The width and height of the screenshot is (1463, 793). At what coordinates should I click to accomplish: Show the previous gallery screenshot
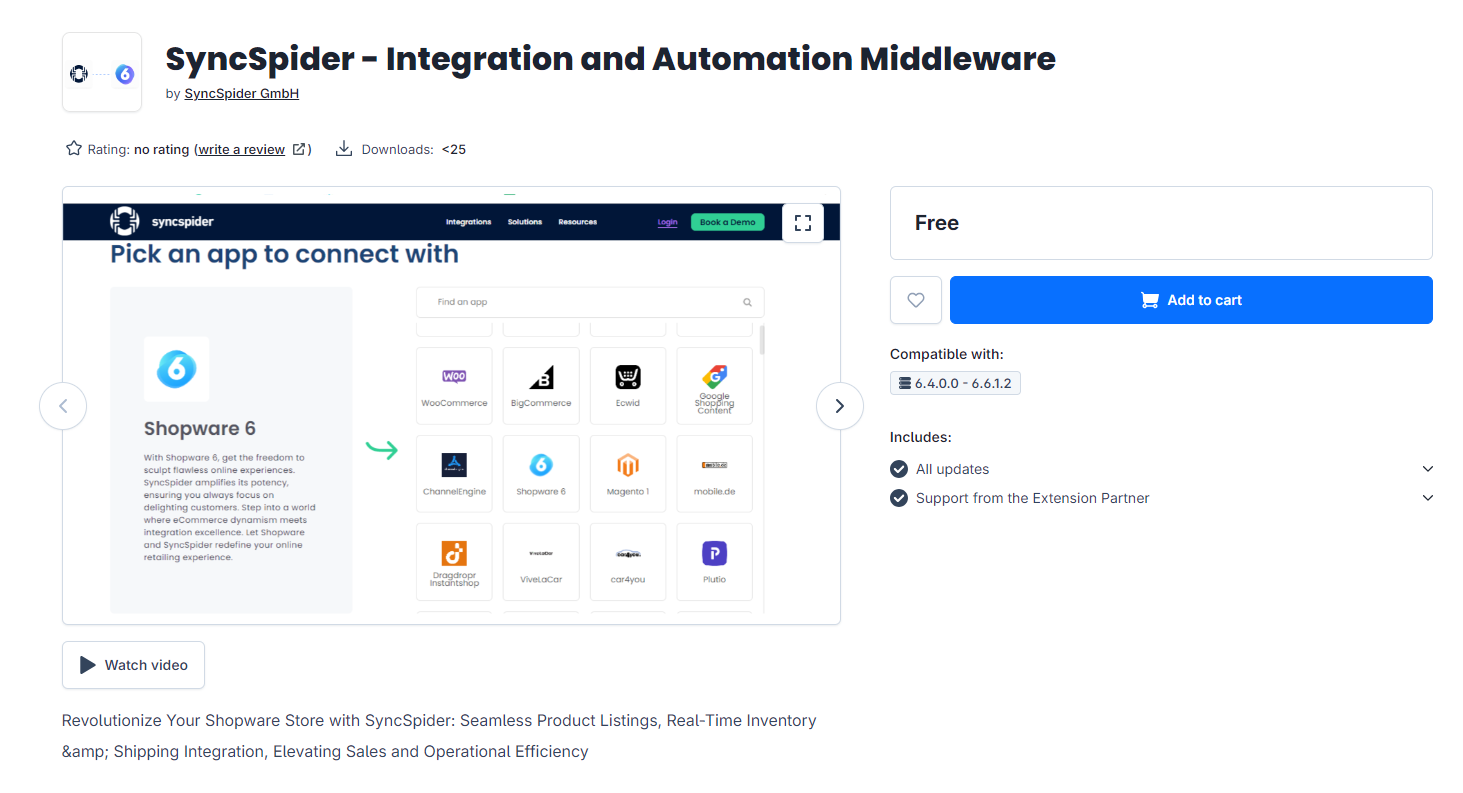(63, 406)
